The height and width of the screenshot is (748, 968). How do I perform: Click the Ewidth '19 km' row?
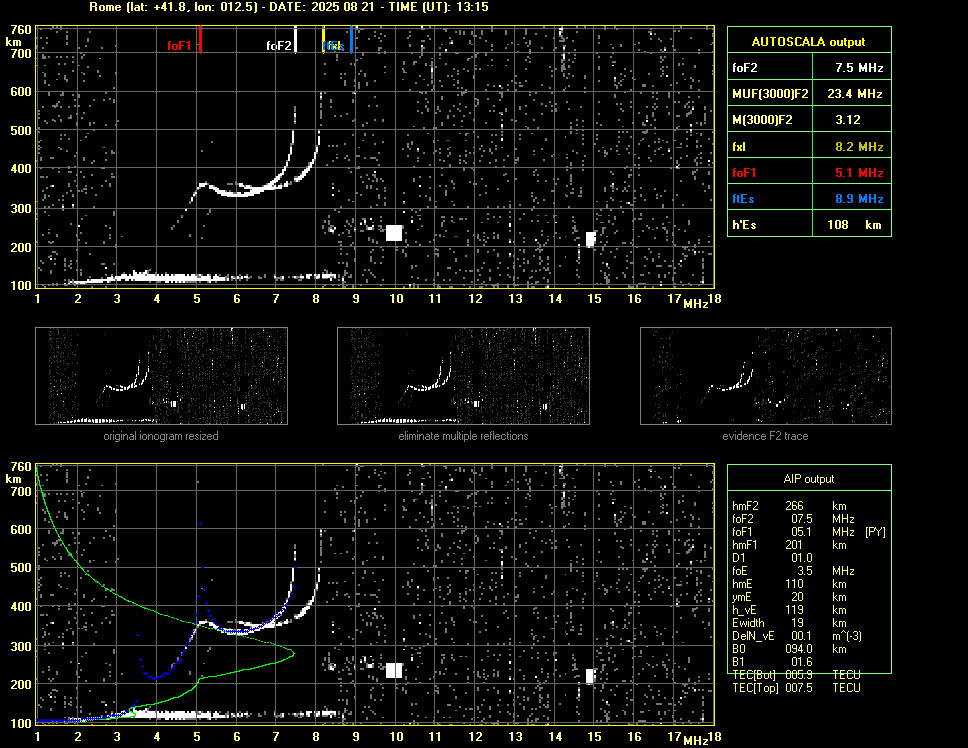coord(789,623)
